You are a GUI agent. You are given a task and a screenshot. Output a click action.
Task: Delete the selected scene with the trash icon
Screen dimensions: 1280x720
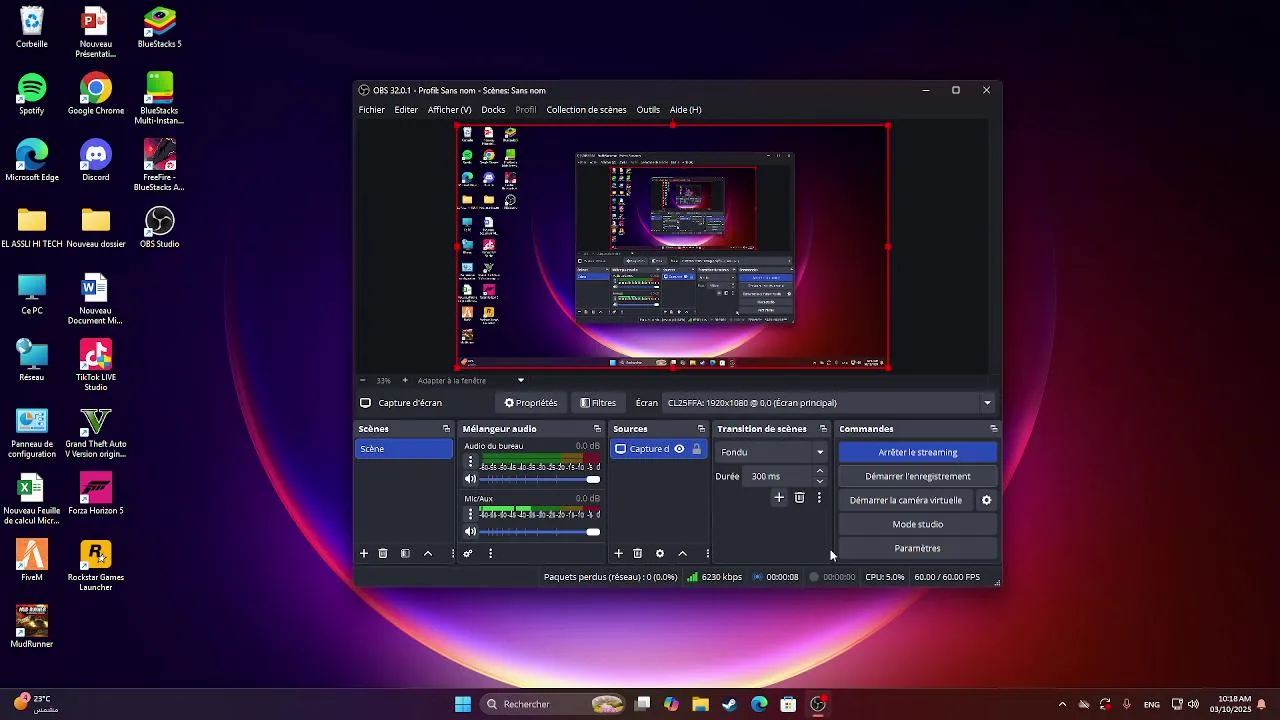point(383,553)
